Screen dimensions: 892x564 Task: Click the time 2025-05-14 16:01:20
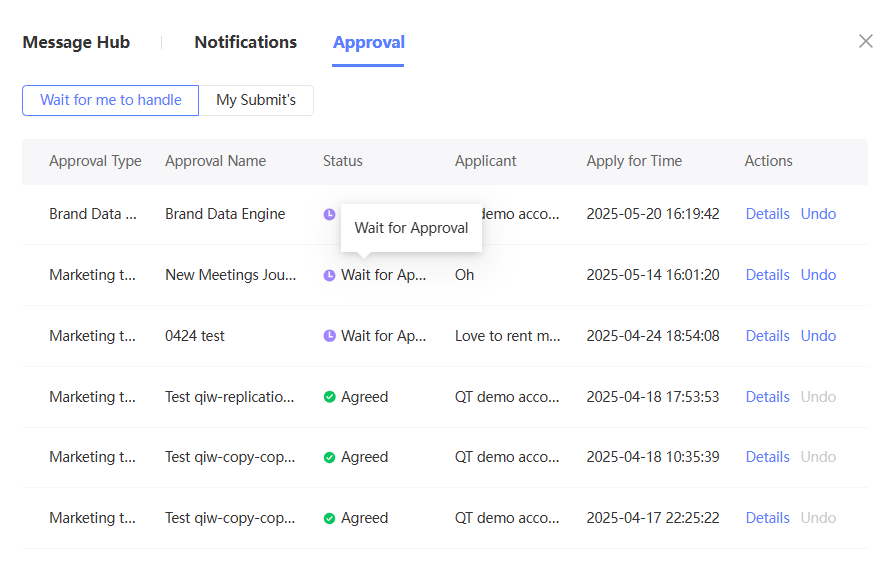tap(653, 275)
